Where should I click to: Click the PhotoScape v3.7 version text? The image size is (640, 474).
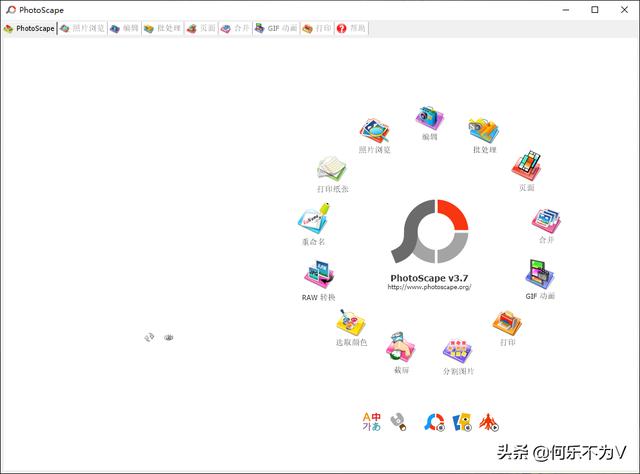click(x=429, y=278)
